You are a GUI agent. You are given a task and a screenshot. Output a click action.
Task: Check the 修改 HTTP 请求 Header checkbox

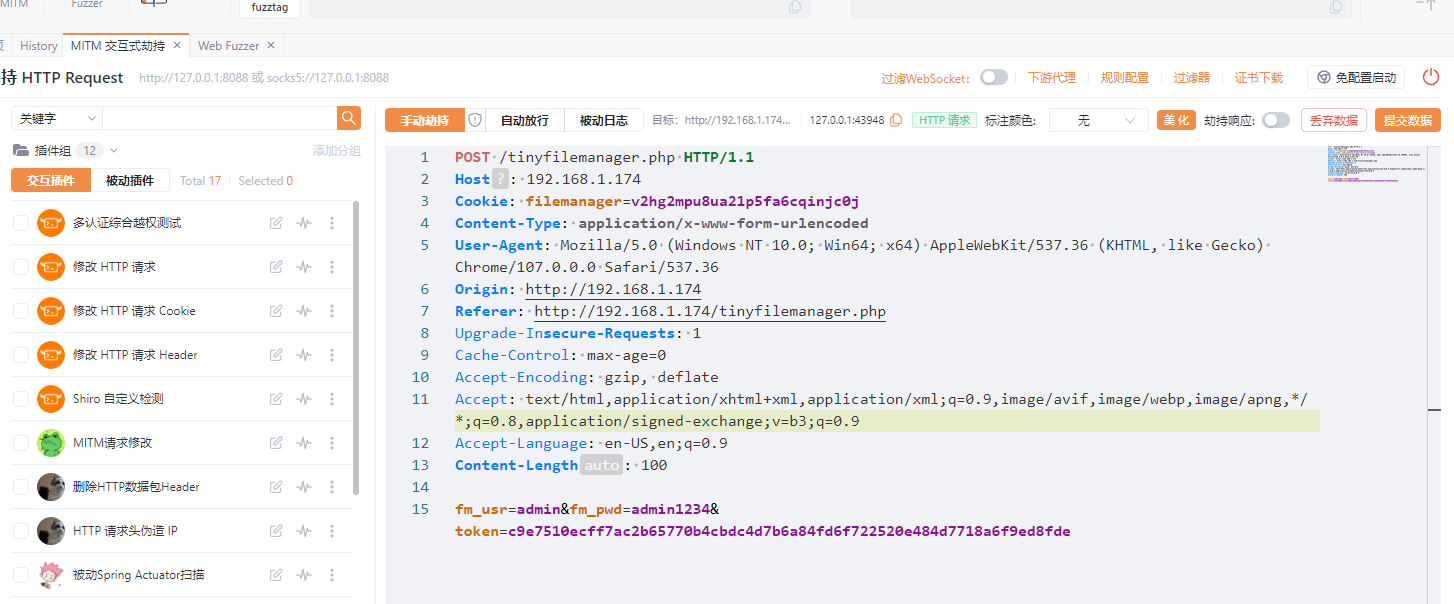[x=21, y=355]
